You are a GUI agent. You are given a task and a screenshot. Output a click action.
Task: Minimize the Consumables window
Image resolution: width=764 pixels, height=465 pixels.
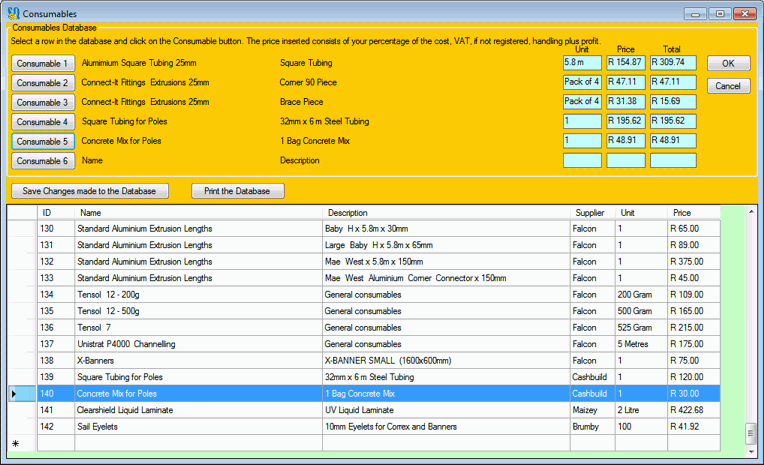click(x=697, y=13)
